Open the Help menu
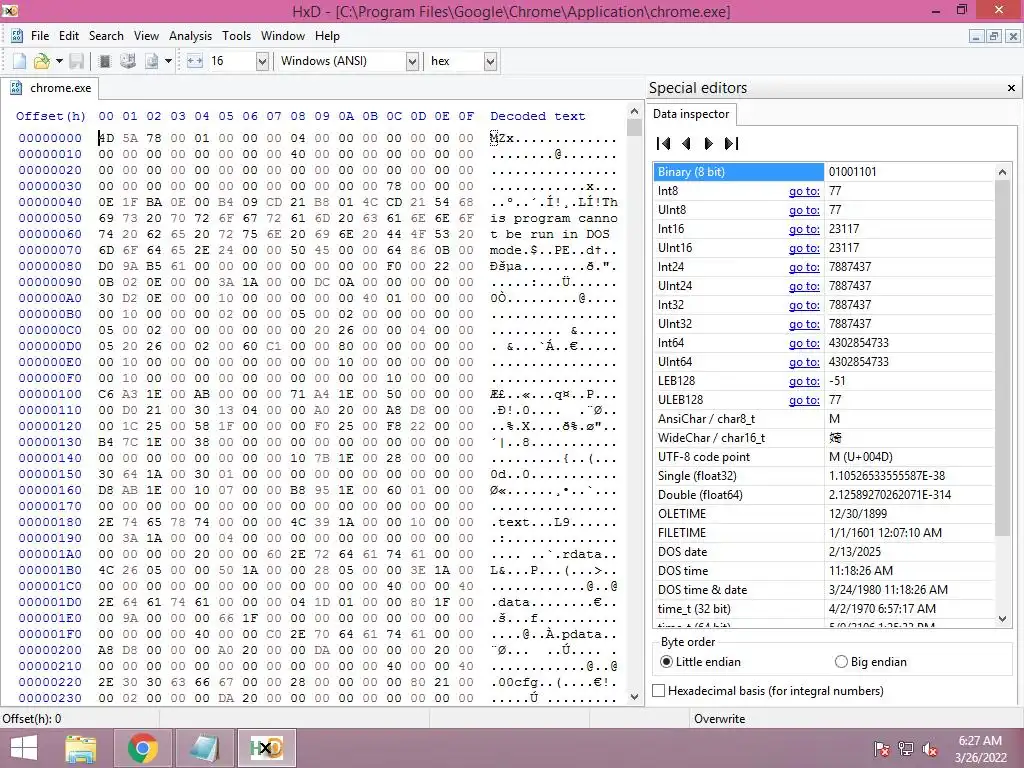The width and height of the screenshot is (1024, 768). (327, 36)
